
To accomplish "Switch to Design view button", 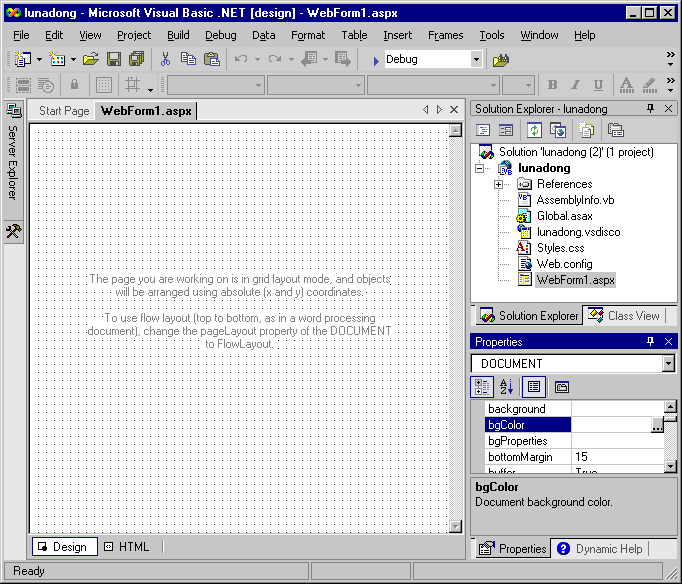I will click(64, 547).
